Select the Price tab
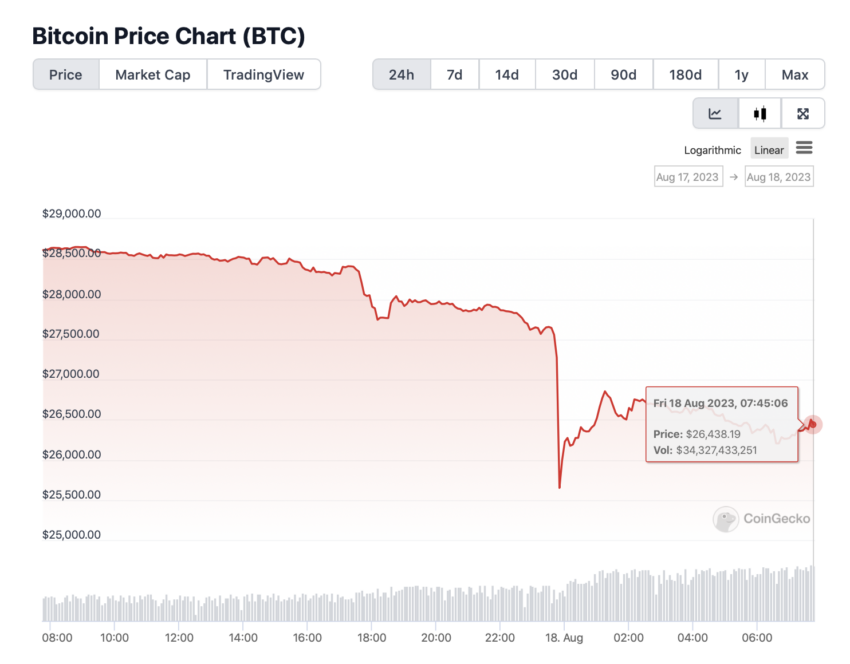Image resolution: width=850 pixels, height=664 pixels. coord(66,74)
